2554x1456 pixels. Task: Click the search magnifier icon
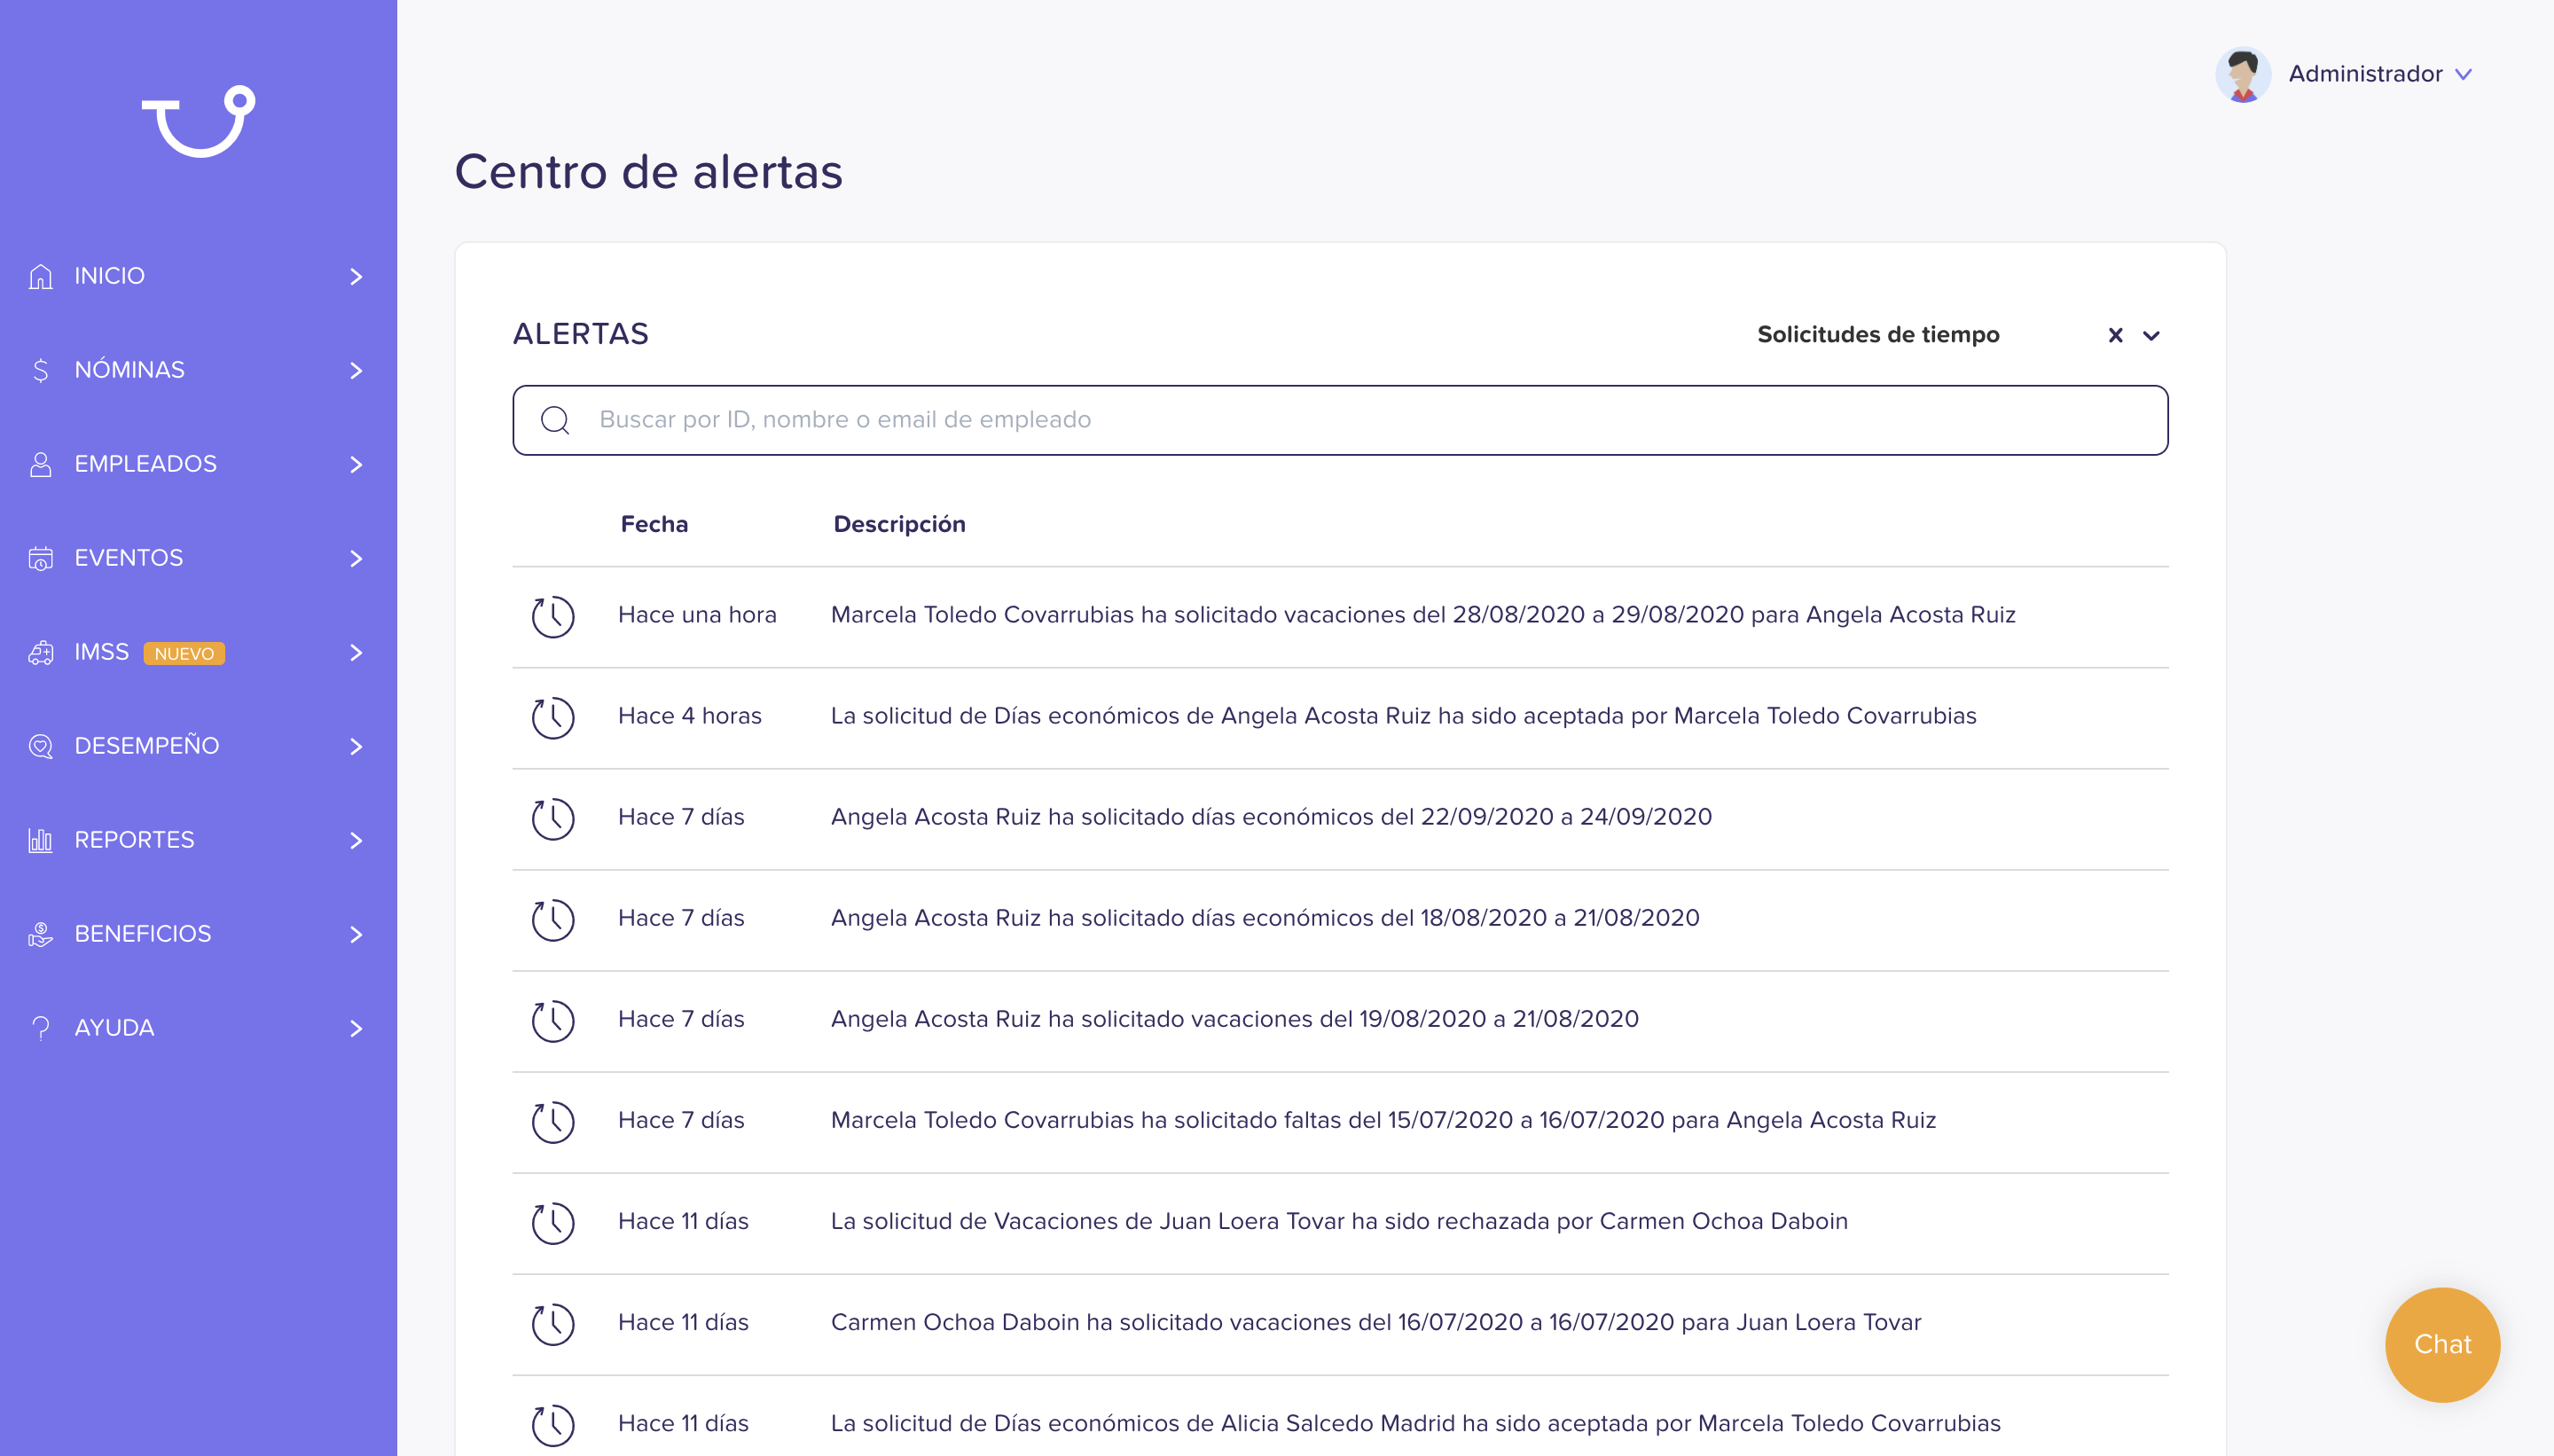tap(555, 420)
